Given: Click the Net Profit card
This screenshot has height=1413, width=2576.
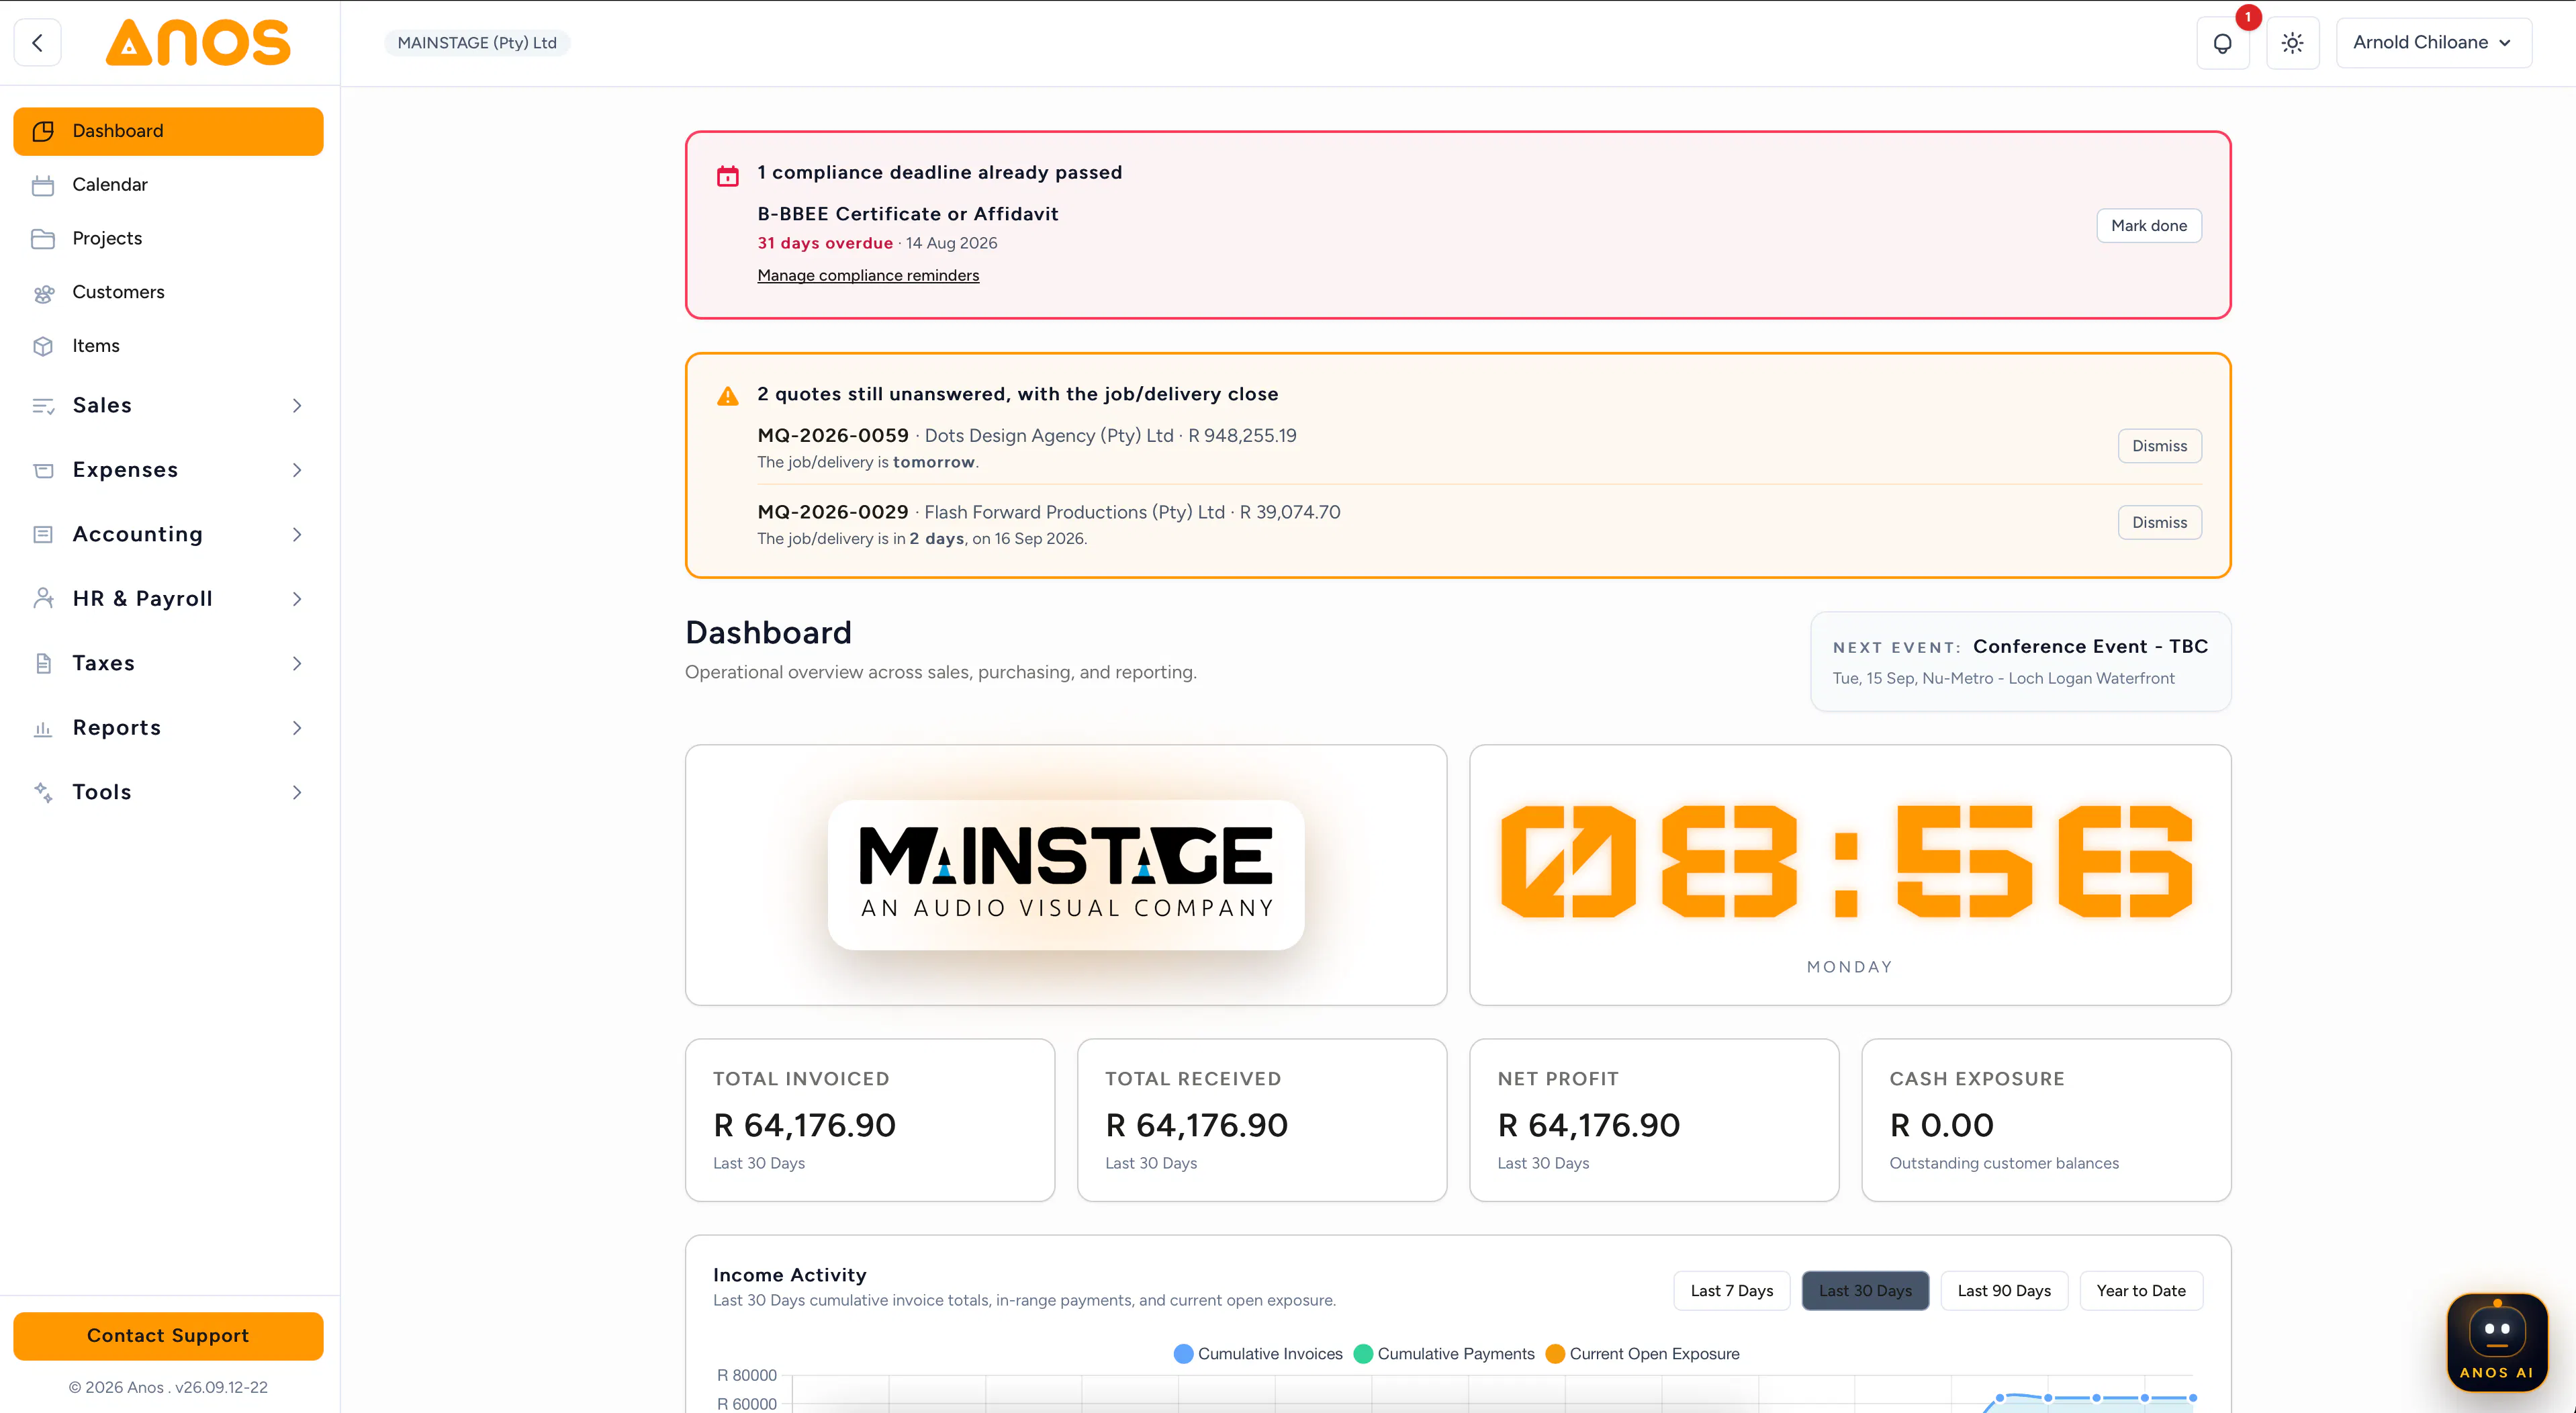Looking at the screenshot, I should click(1654, 1120).
